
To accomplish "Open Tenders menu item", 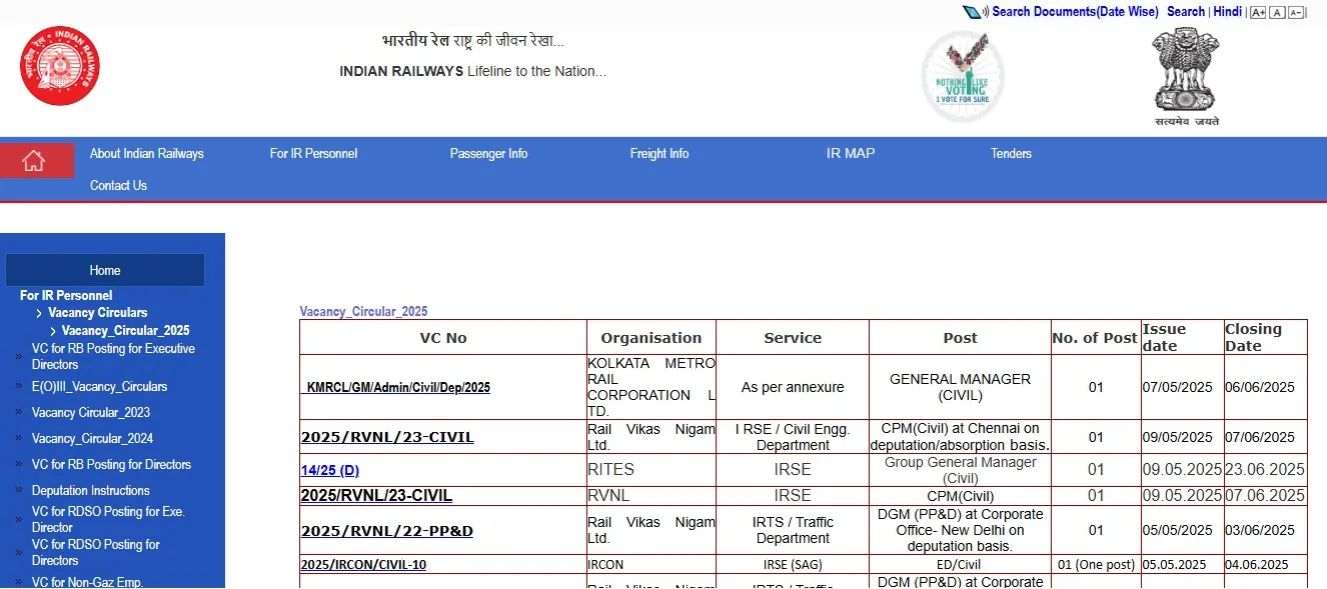I will click(x=1011, y=154).
